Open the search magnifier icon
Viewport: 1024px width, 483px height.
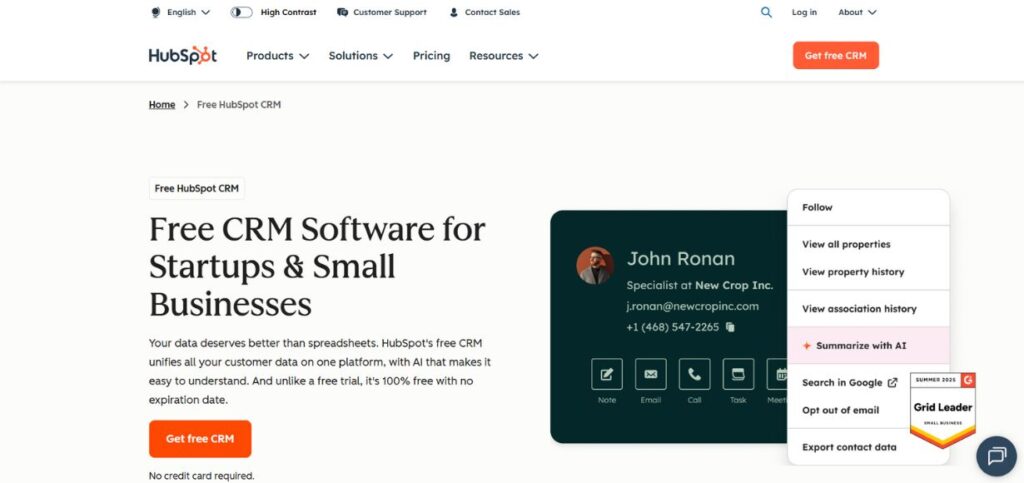point(766,12)
